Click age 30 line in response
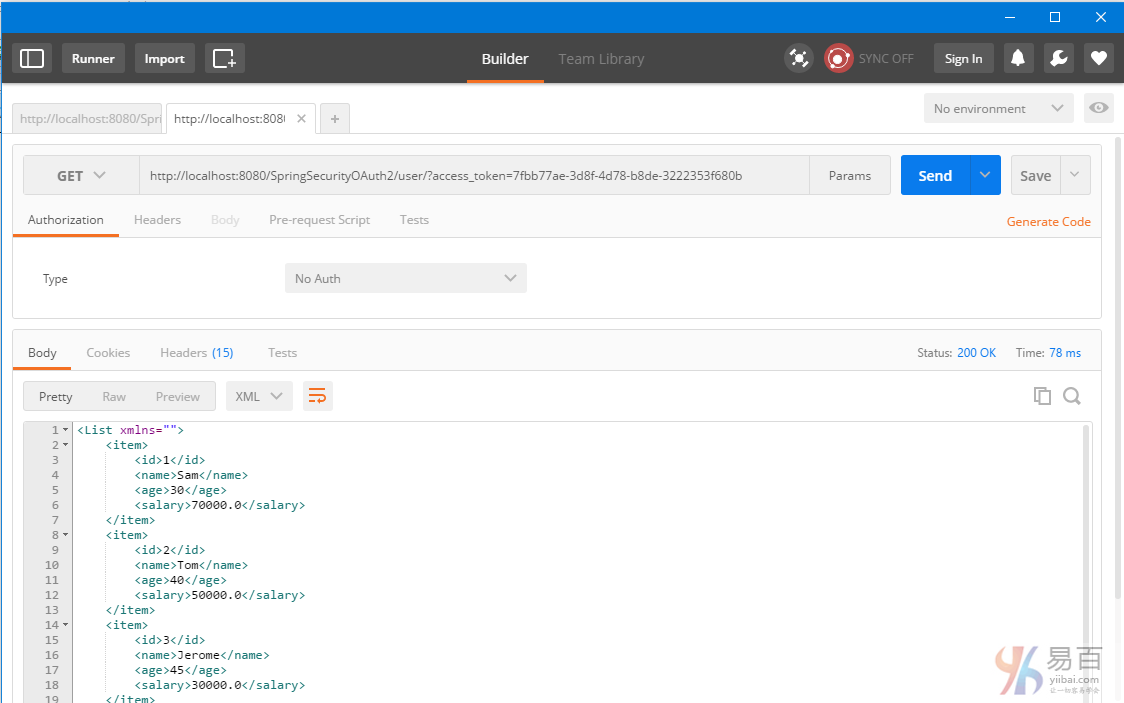Image resolution: width=1124 pixels, height=703 pixels. [180, 490]
